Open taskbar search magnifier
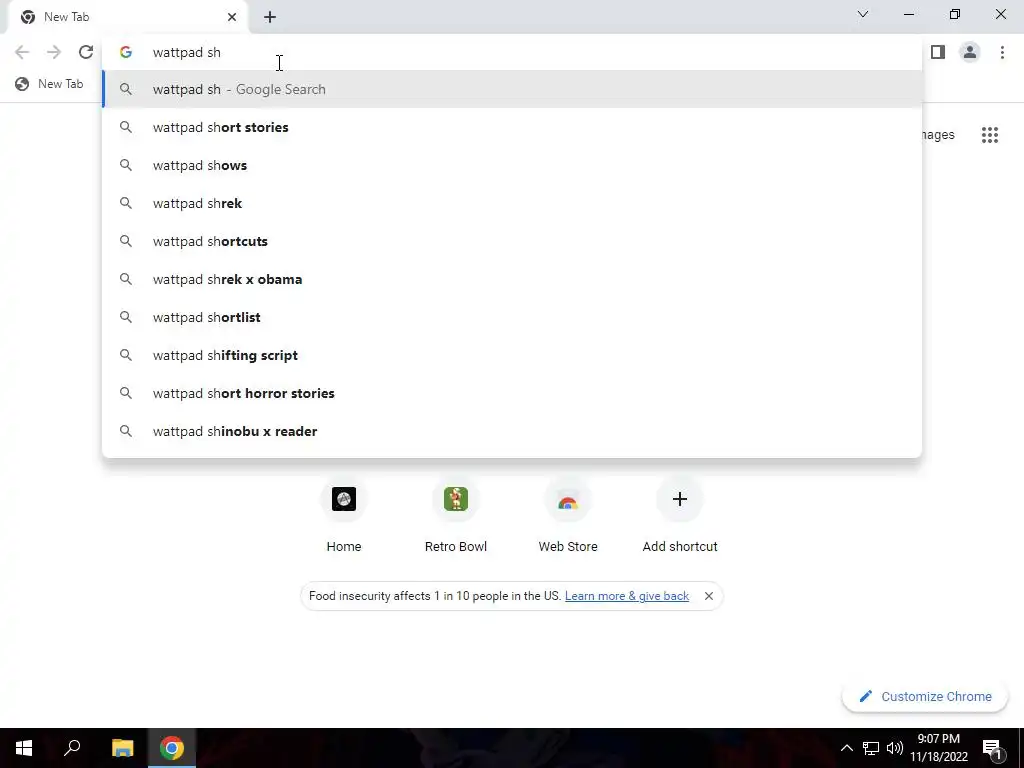Screen dimensions: 1024x768 click(72, 748)
